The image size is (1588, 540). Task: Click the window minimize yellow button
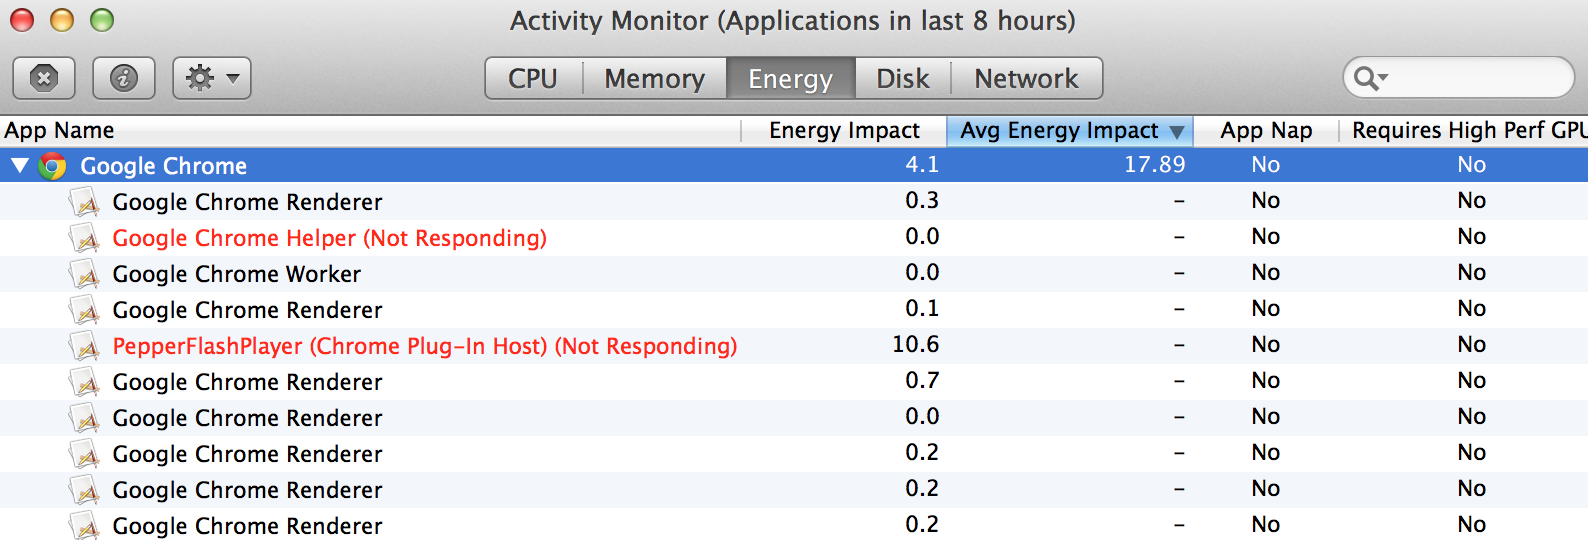[62, 20]
